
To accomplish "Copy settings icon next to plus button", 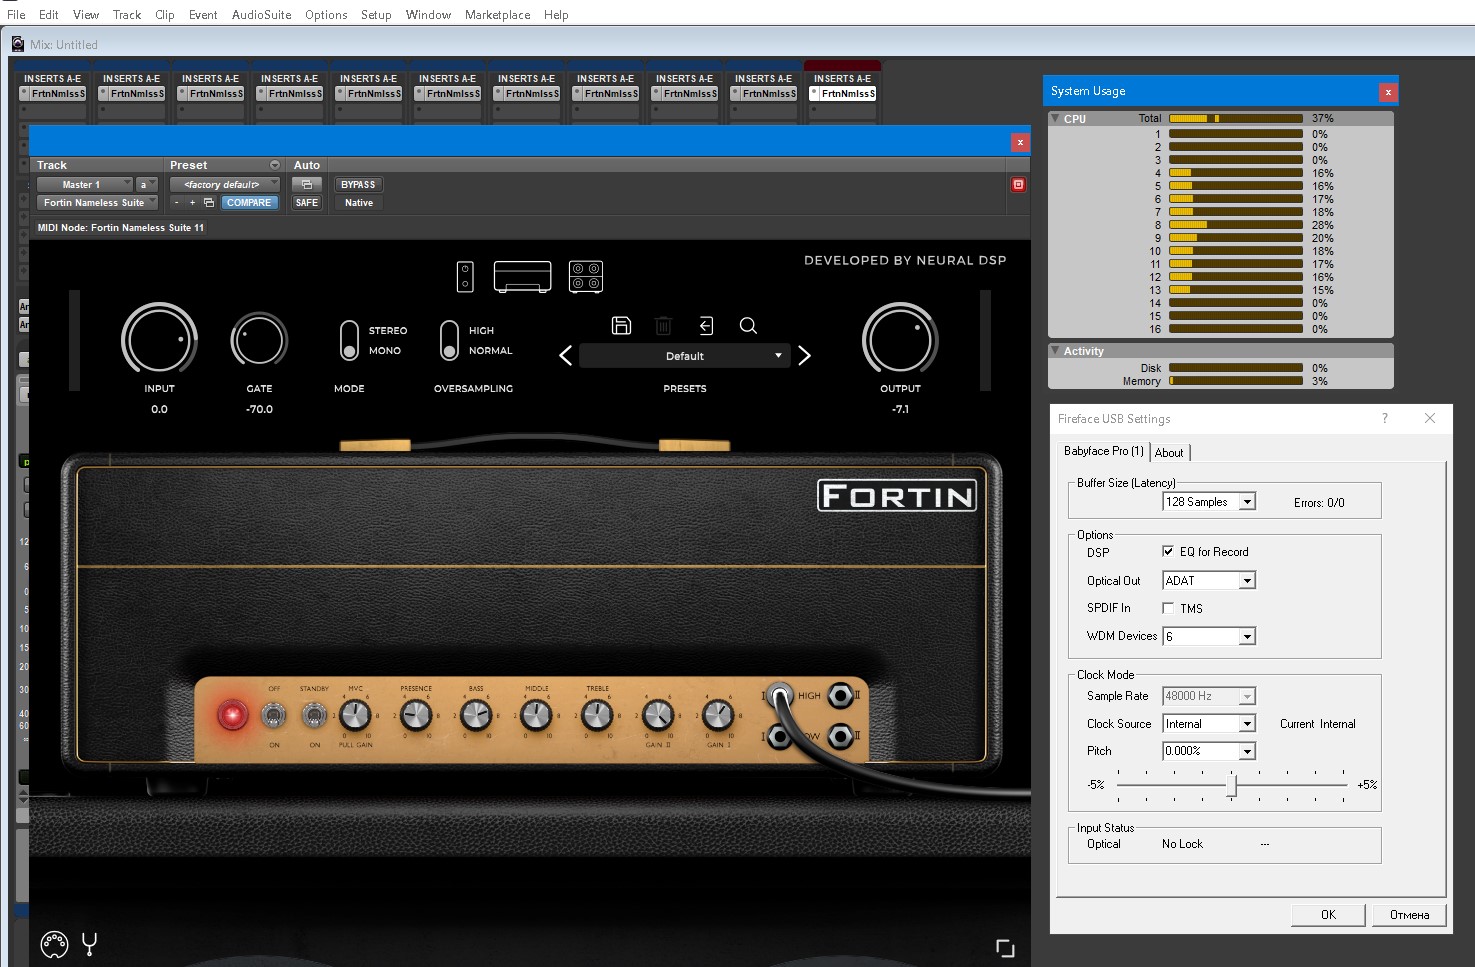I will click(209, 202).
